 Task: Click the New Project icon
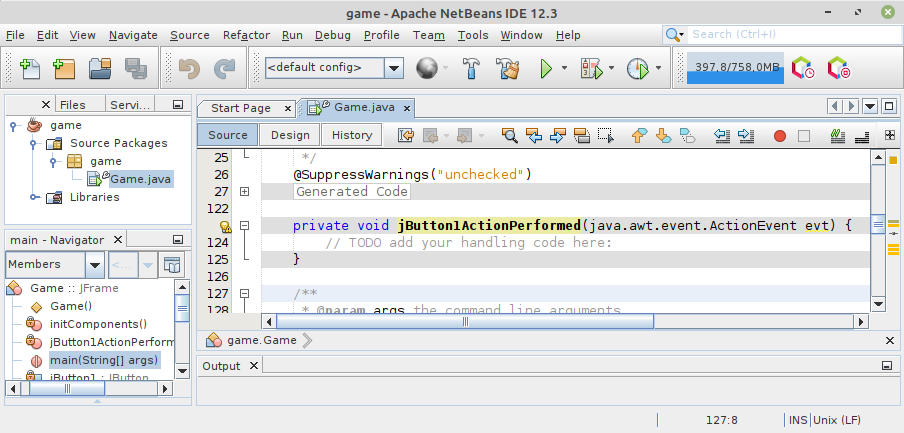(64, 69)
